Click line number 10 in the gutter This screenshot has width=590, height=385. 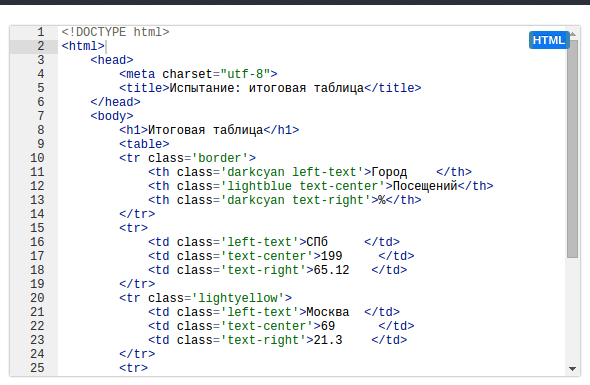coord(37,158)
